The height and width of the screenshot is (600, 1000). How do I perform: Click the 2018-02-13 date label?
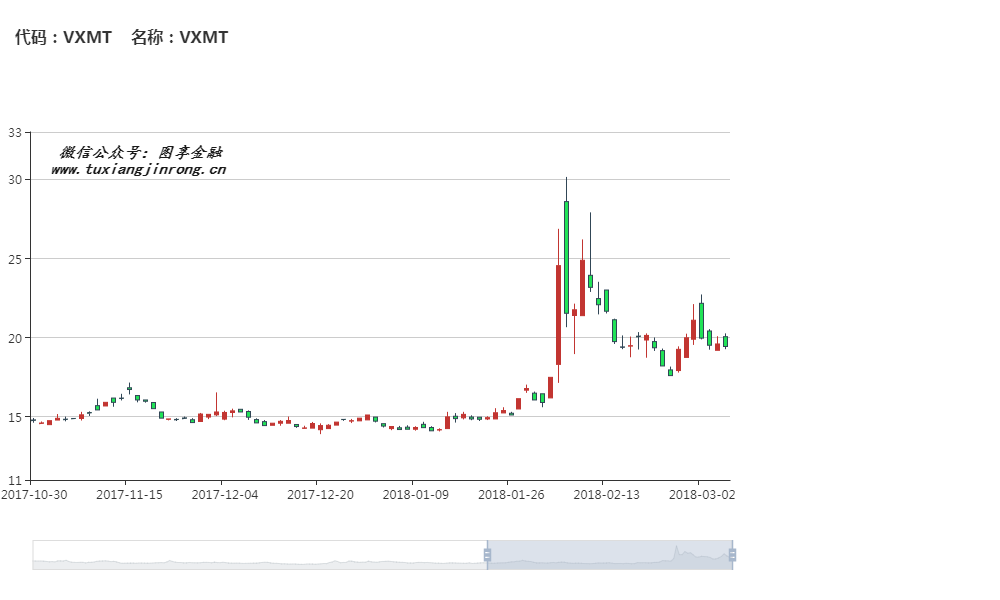pyautogui.click(x=603, y=494)
